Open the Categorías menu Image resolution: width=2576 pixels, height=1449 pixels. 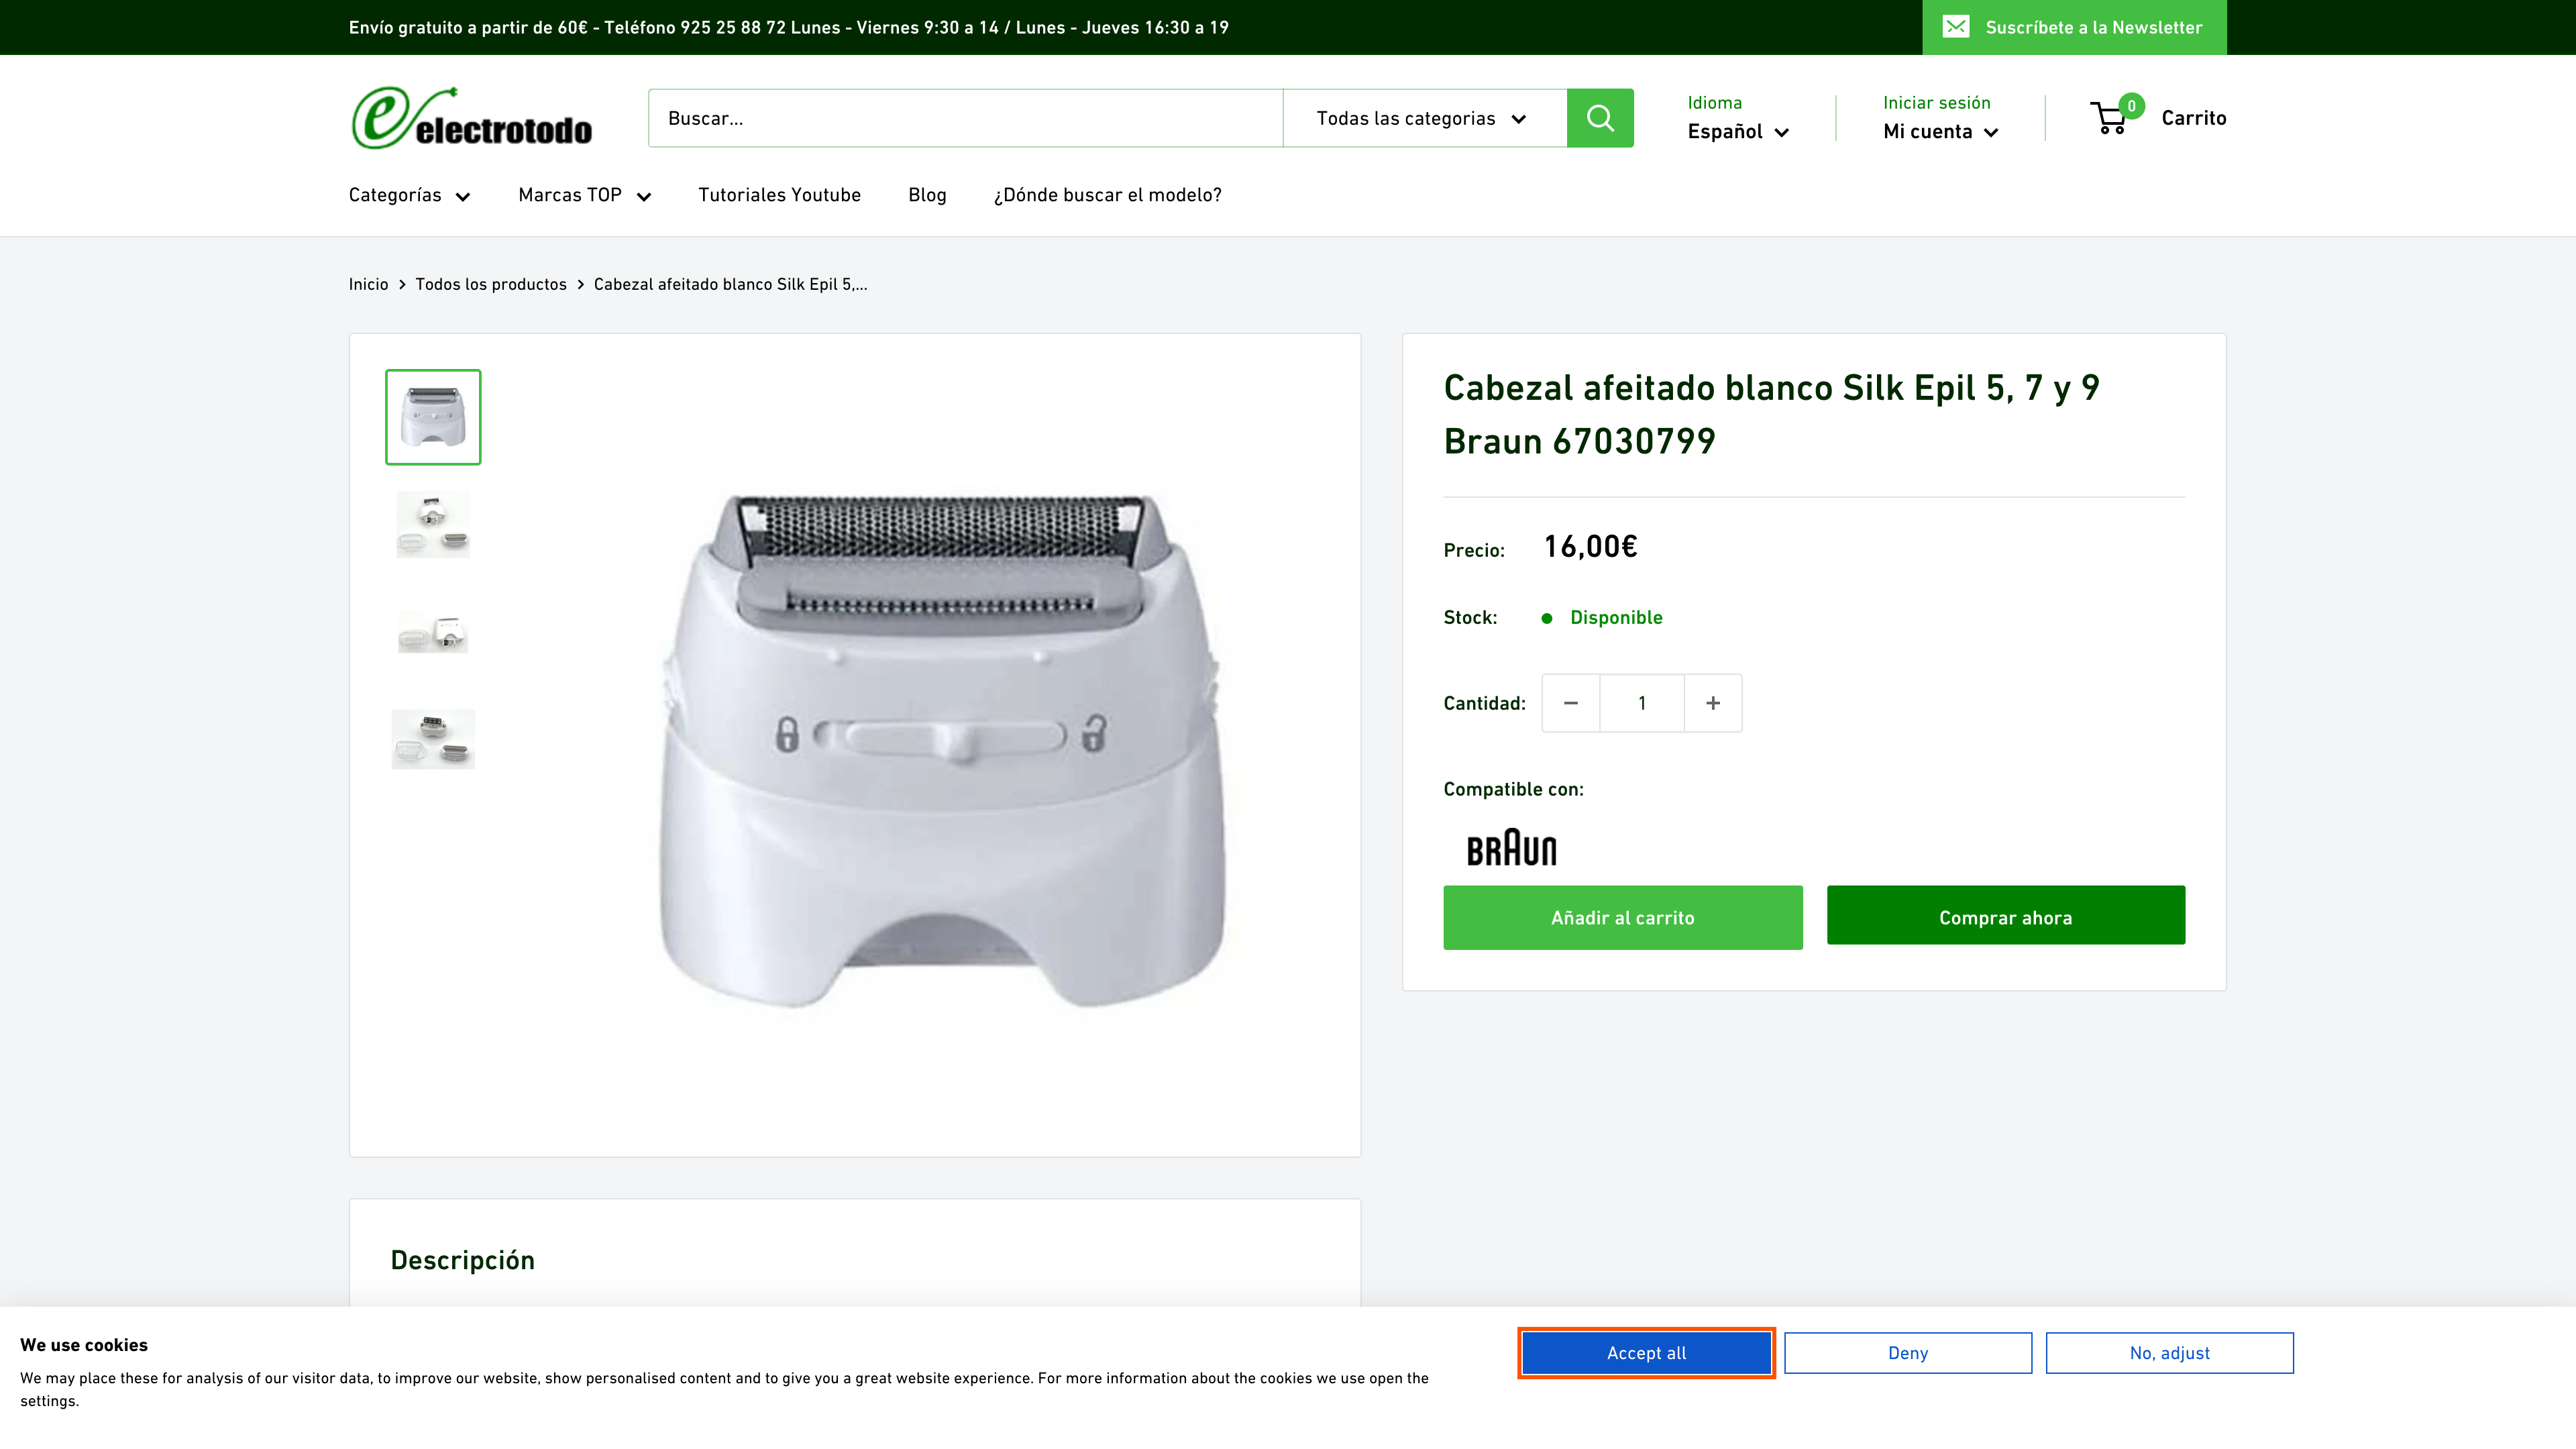tap(409, 195)
